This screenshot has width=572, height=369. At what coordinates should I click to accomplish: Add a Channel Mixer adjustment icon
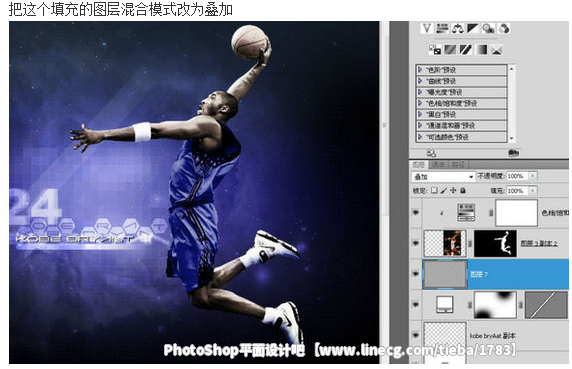pos(504,28)
